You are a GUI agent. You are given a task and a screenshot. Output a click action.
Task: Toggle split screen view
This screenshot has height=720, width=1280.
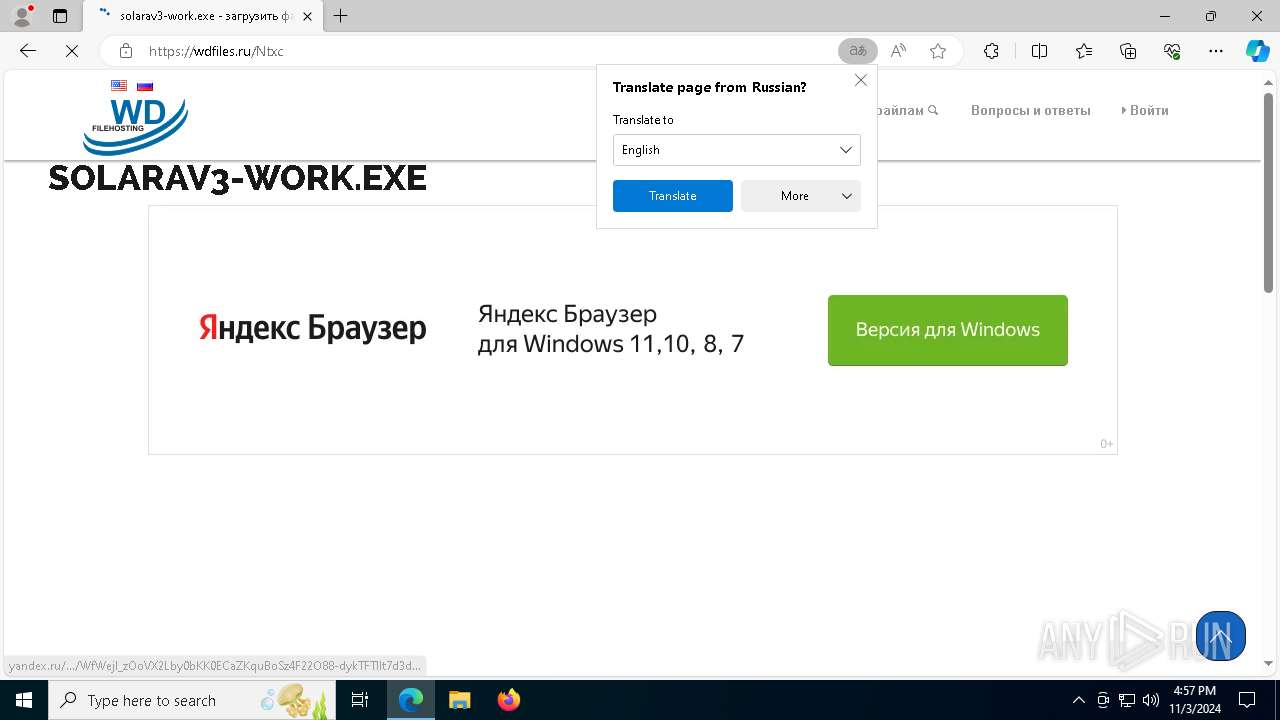[1039, 51]
